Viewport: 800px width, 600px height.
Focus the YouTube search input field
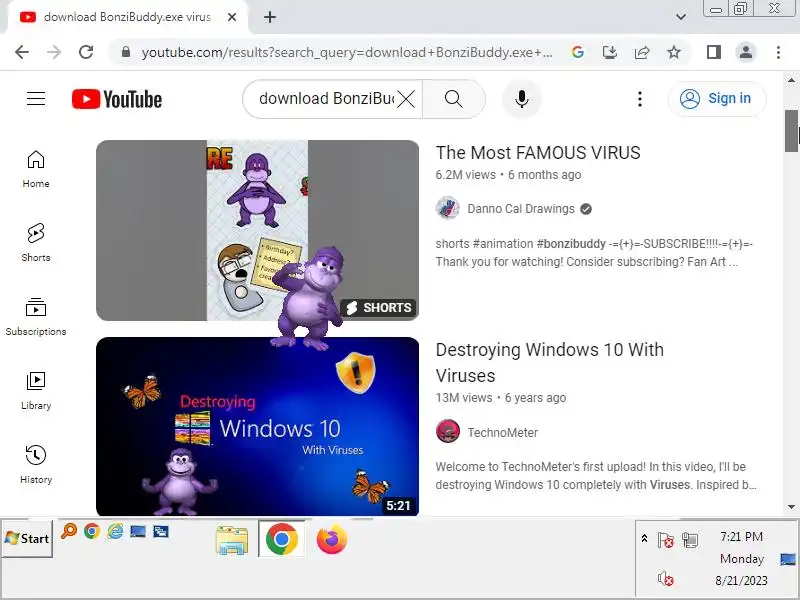(327, 98)
